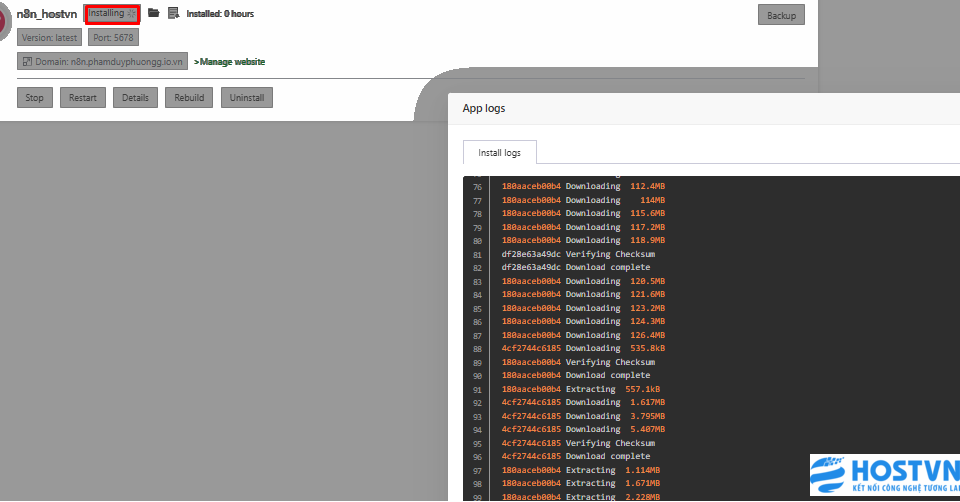Screen dimensions: 960x502
Task: Select log line 84 Downloading 121.6MB
Action: point(583,294)
